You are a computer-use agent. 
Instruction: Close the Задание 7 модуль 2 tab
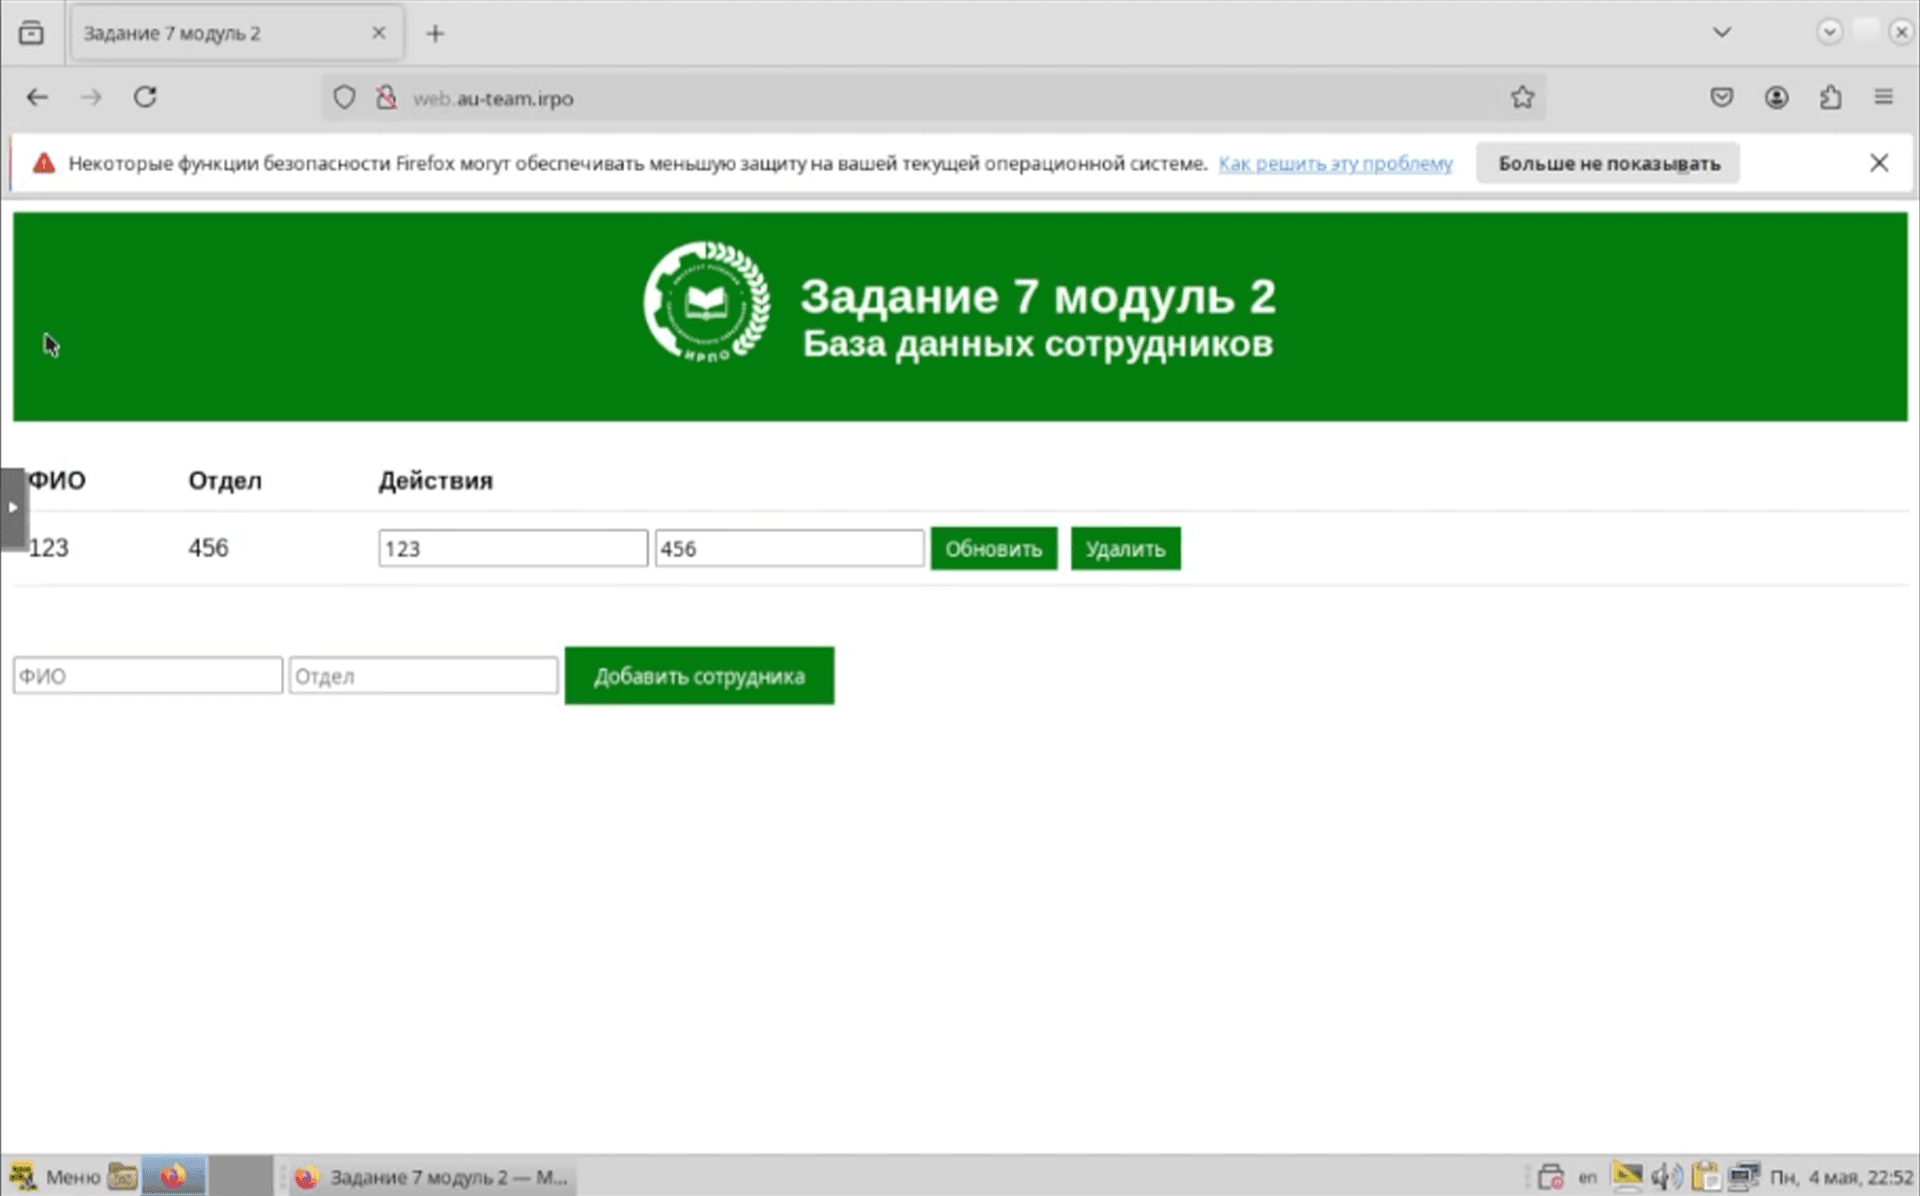click(379, 33)
